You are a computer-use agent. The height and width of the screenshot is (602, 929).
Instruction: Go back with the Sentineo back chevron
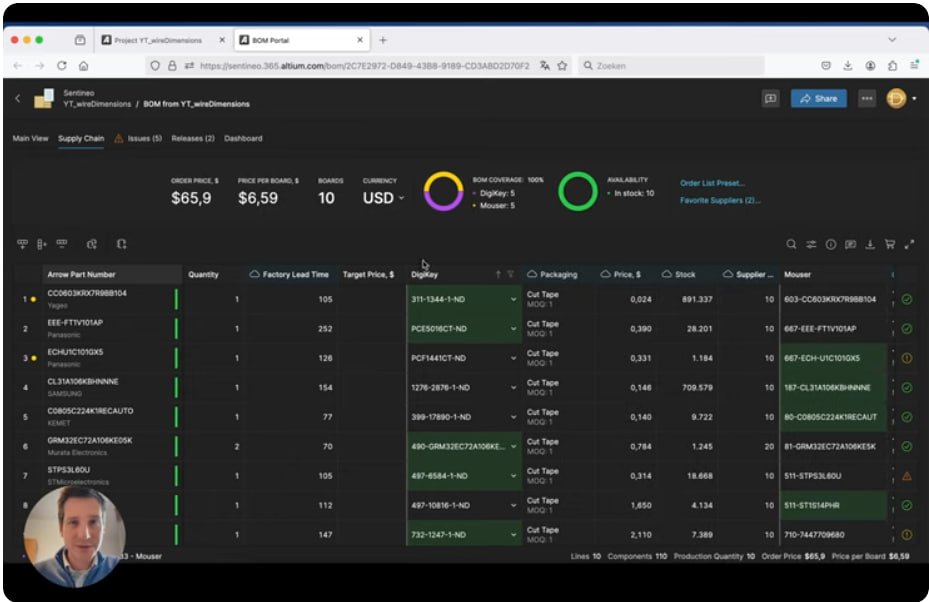tap(18, 98)
